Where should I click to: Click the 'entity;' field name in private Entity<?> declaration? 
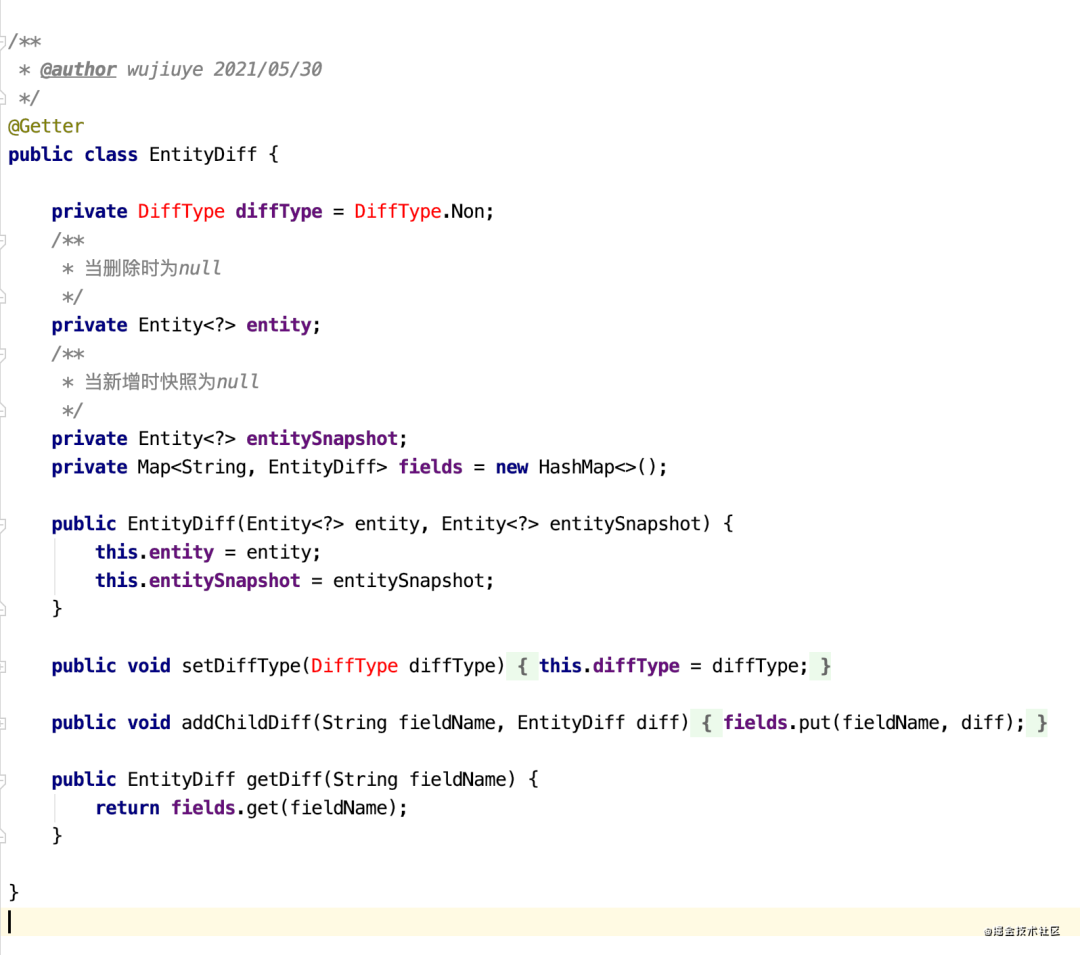click(283, 325)
